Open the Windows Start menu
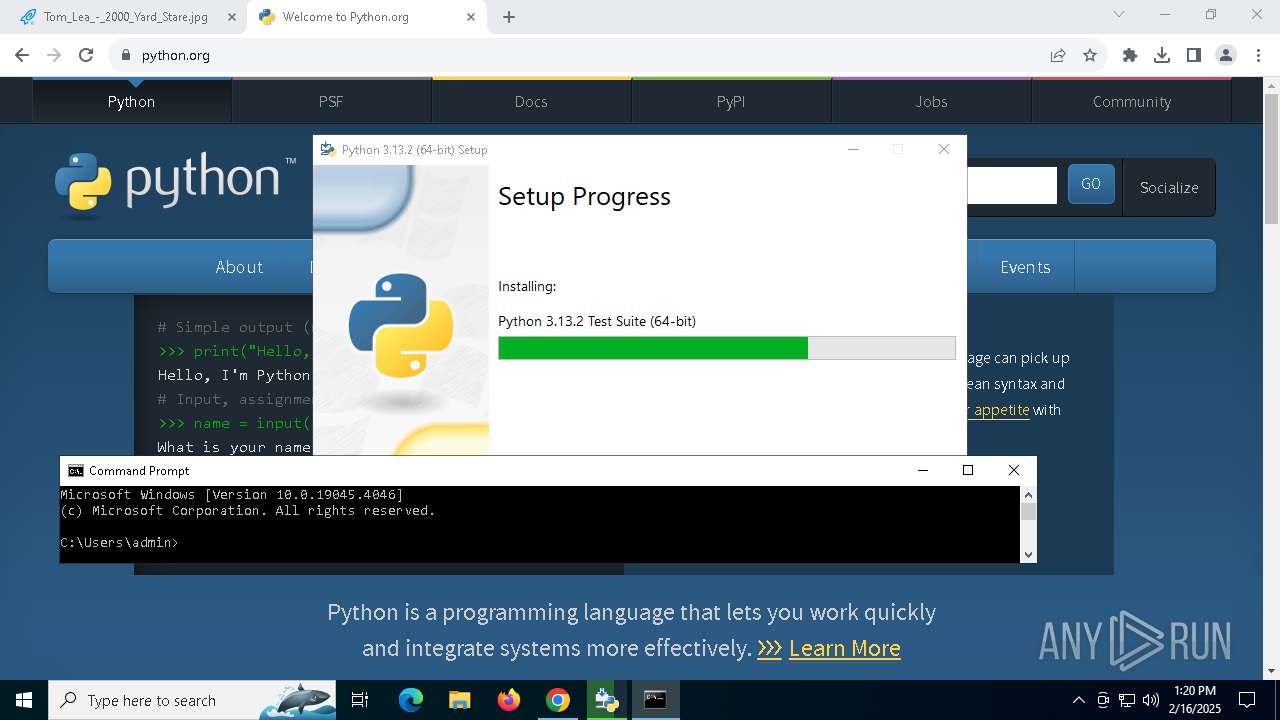 click(24, 700)
